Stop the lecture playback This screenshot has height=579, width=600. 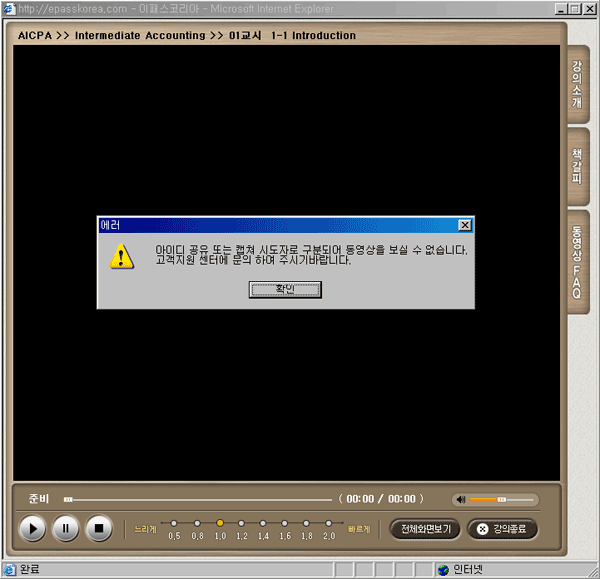tap(98, 528)
